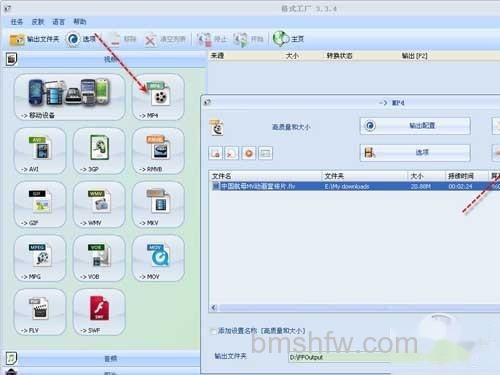Choose the -> AVI conversion tile
This screenshot has height=375, width=500.
click(40, 151)
